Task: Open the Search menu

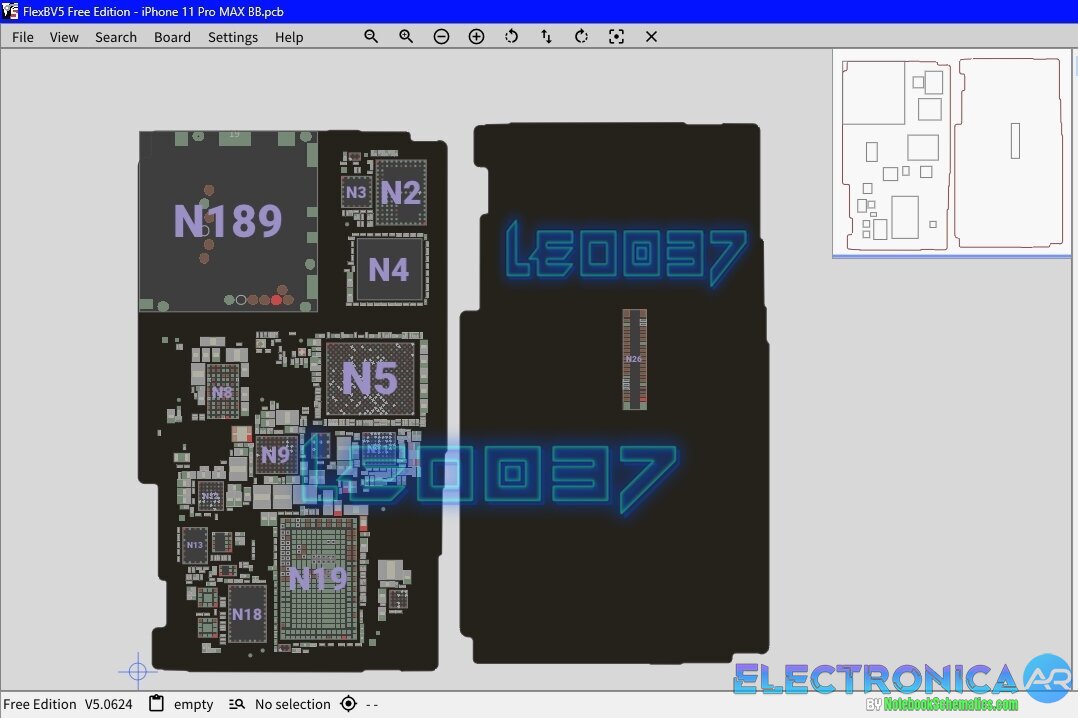Action: pos(116,37)
